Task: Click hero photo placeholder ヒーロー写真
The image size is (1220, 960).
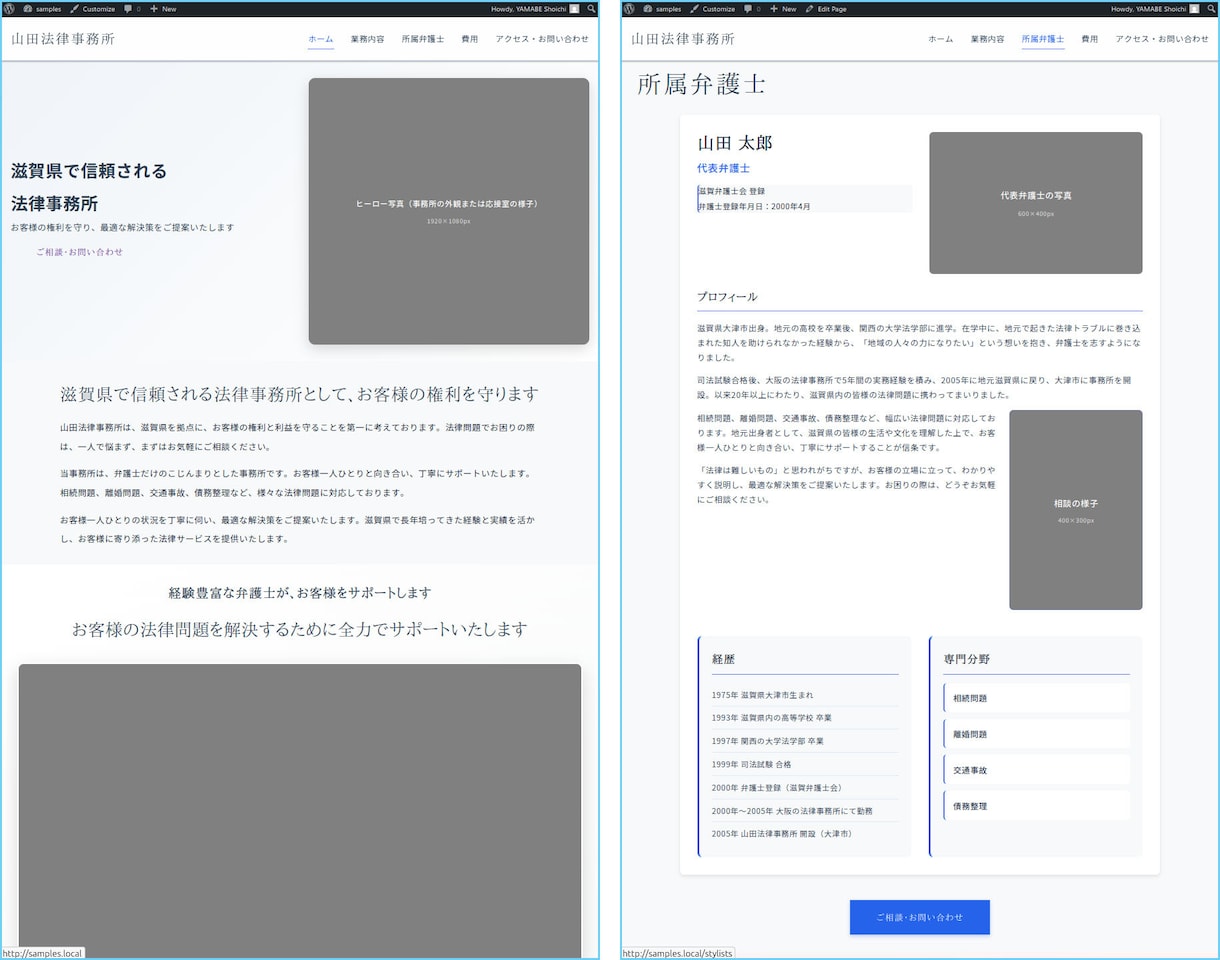Action: pyautogui.click(x=449, y=211)
